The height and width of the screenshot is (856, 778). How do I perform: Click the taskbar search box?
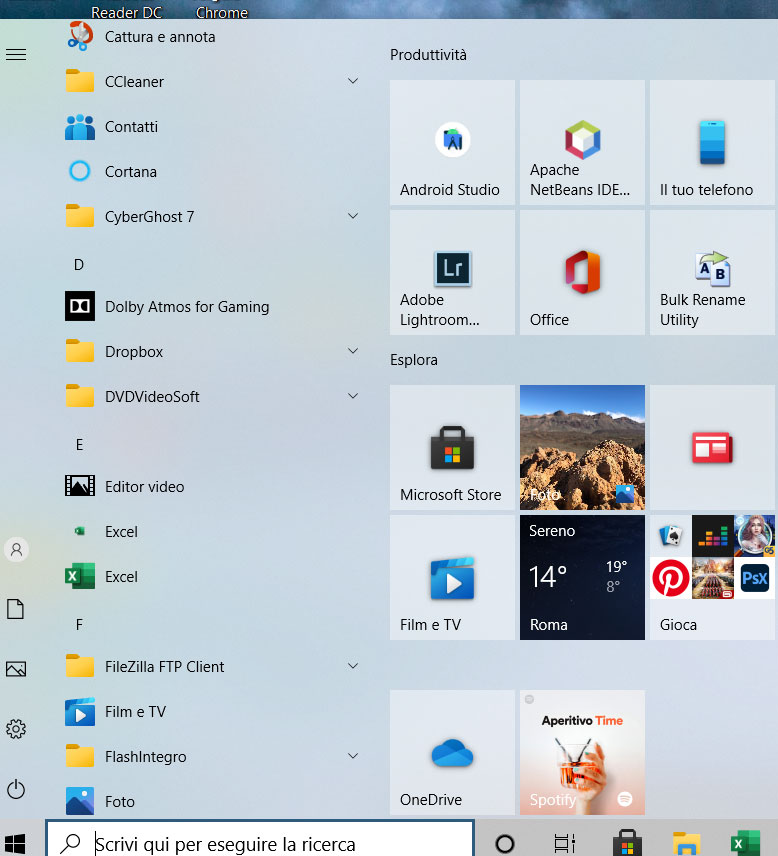260,840
